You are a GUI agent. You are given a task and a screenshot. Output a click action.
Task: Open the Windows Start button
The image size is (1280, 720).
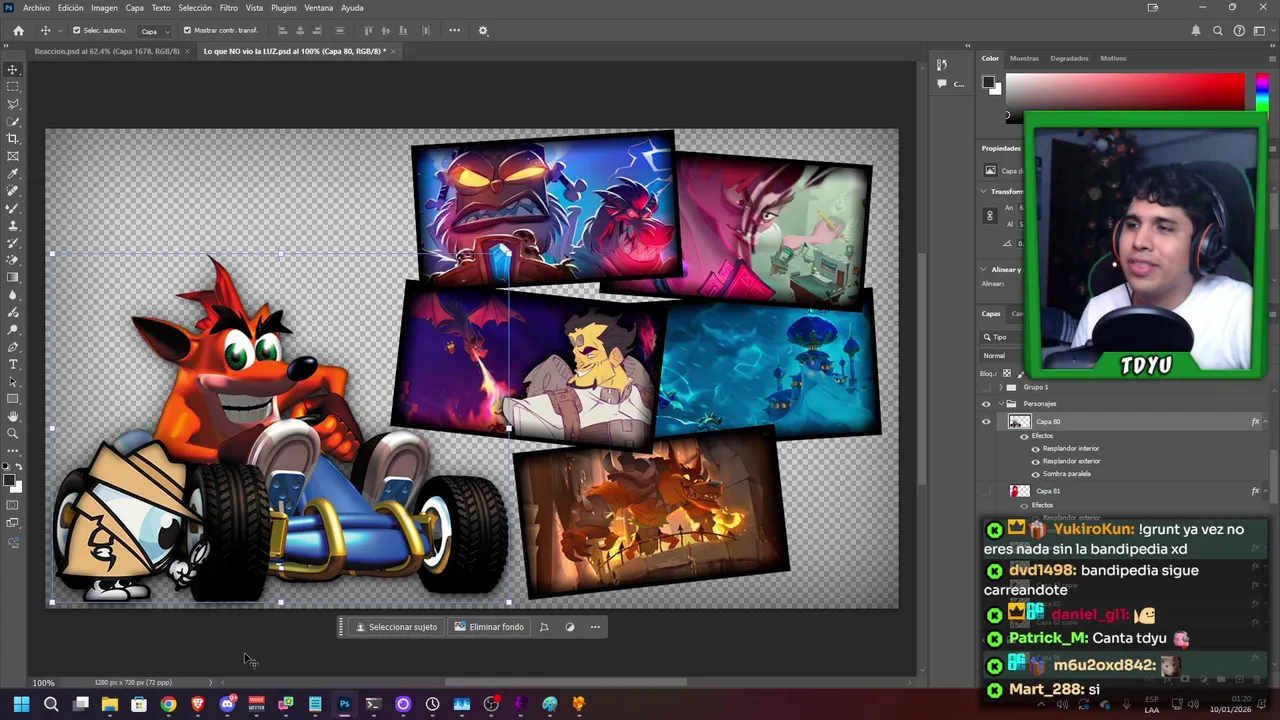[21, 704]
